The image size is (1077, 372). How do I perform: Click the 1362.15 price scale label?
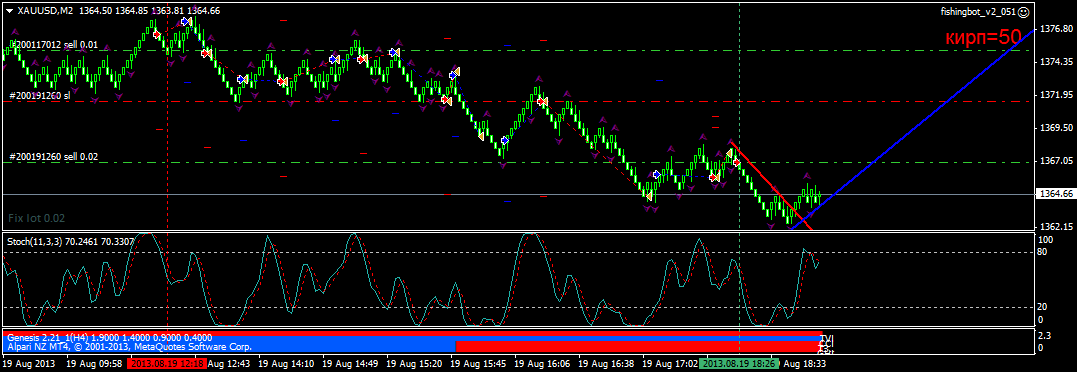point(1056,226)
